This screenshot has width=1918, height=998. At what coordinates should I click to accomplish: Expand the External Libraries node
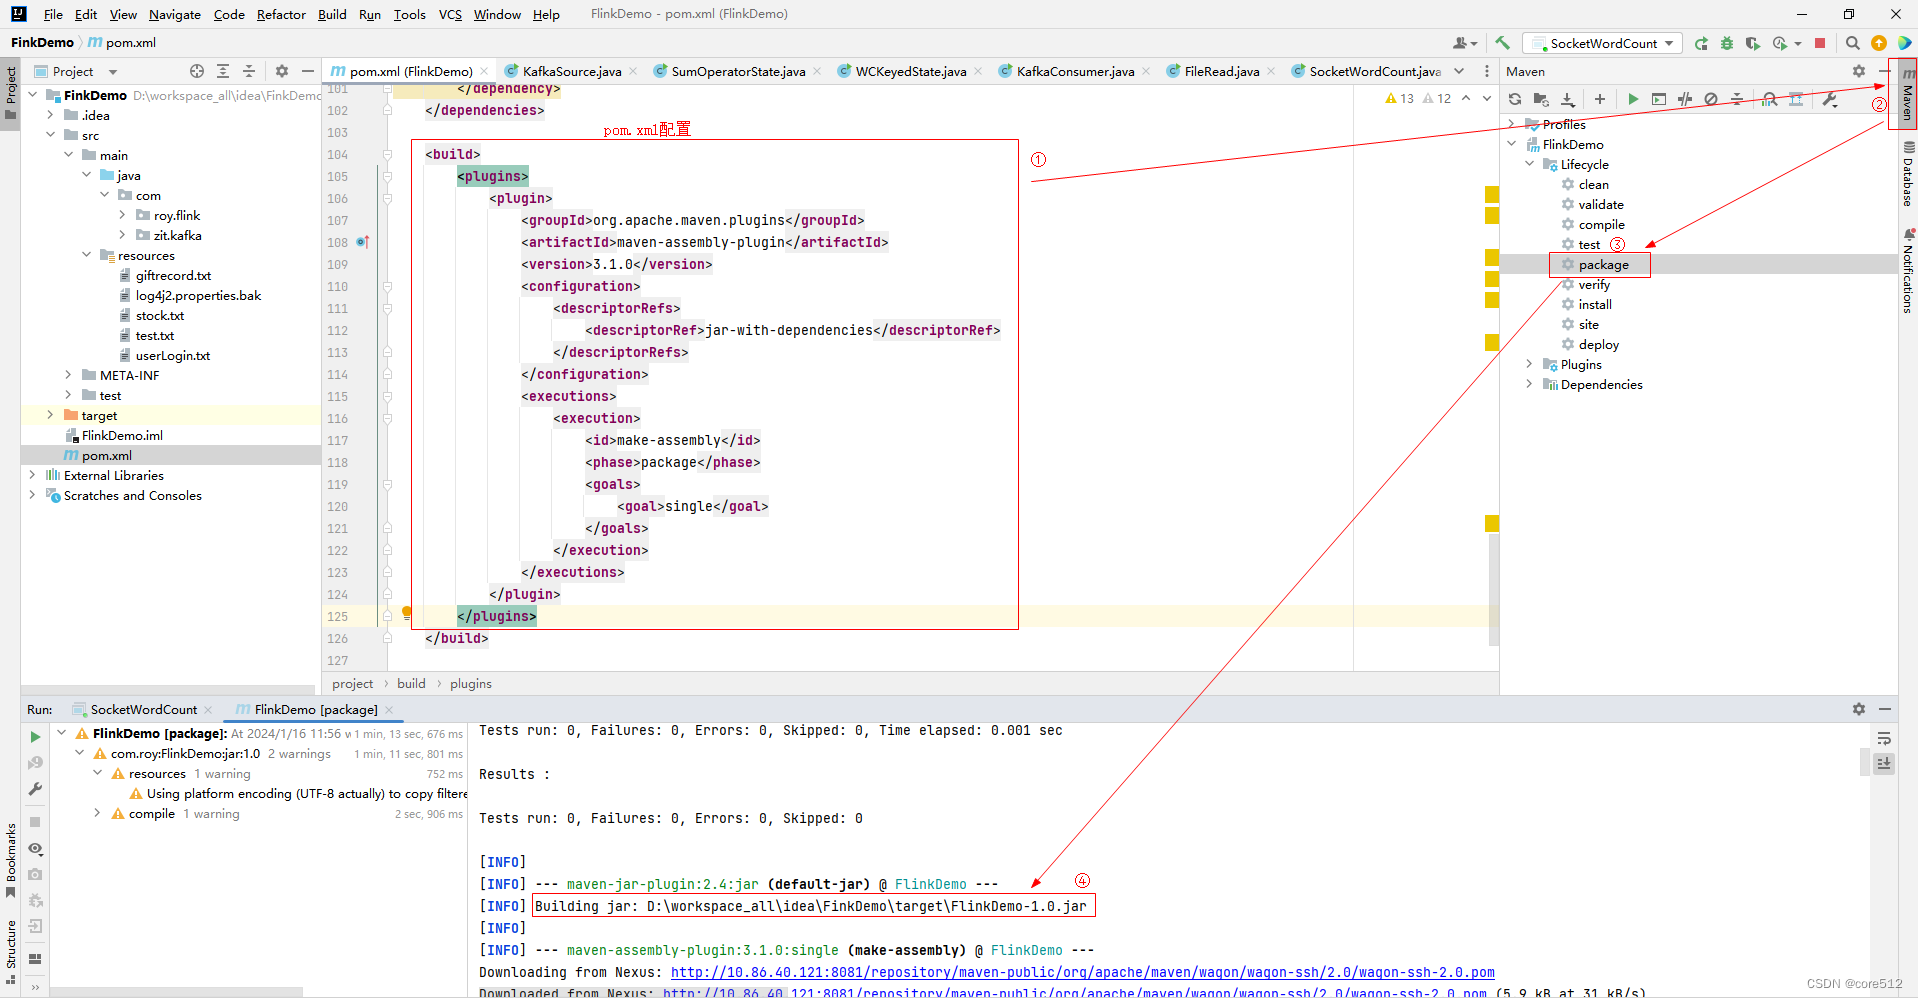(x=32, y=475)
